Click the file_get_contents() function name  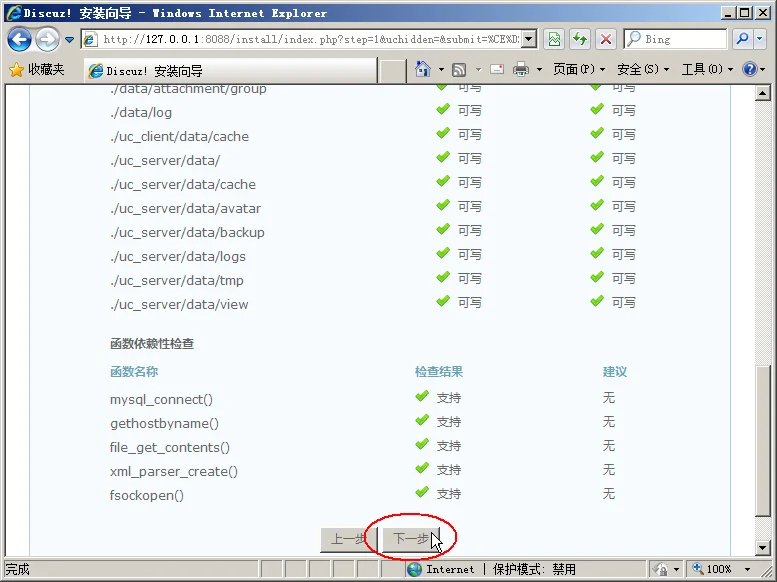pos(169,448)
